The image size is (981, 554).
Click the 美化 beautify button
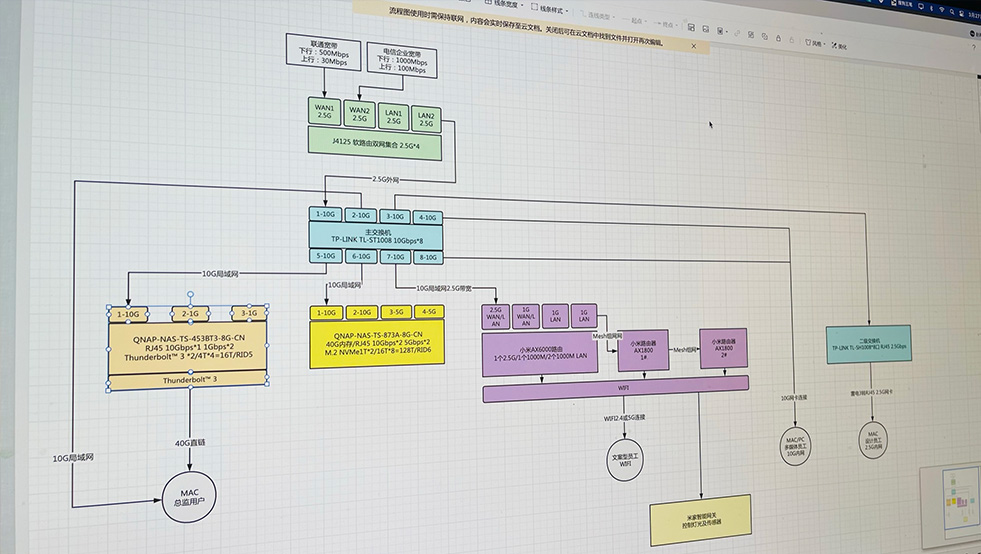pyautogui.click(x=840, y=46)
